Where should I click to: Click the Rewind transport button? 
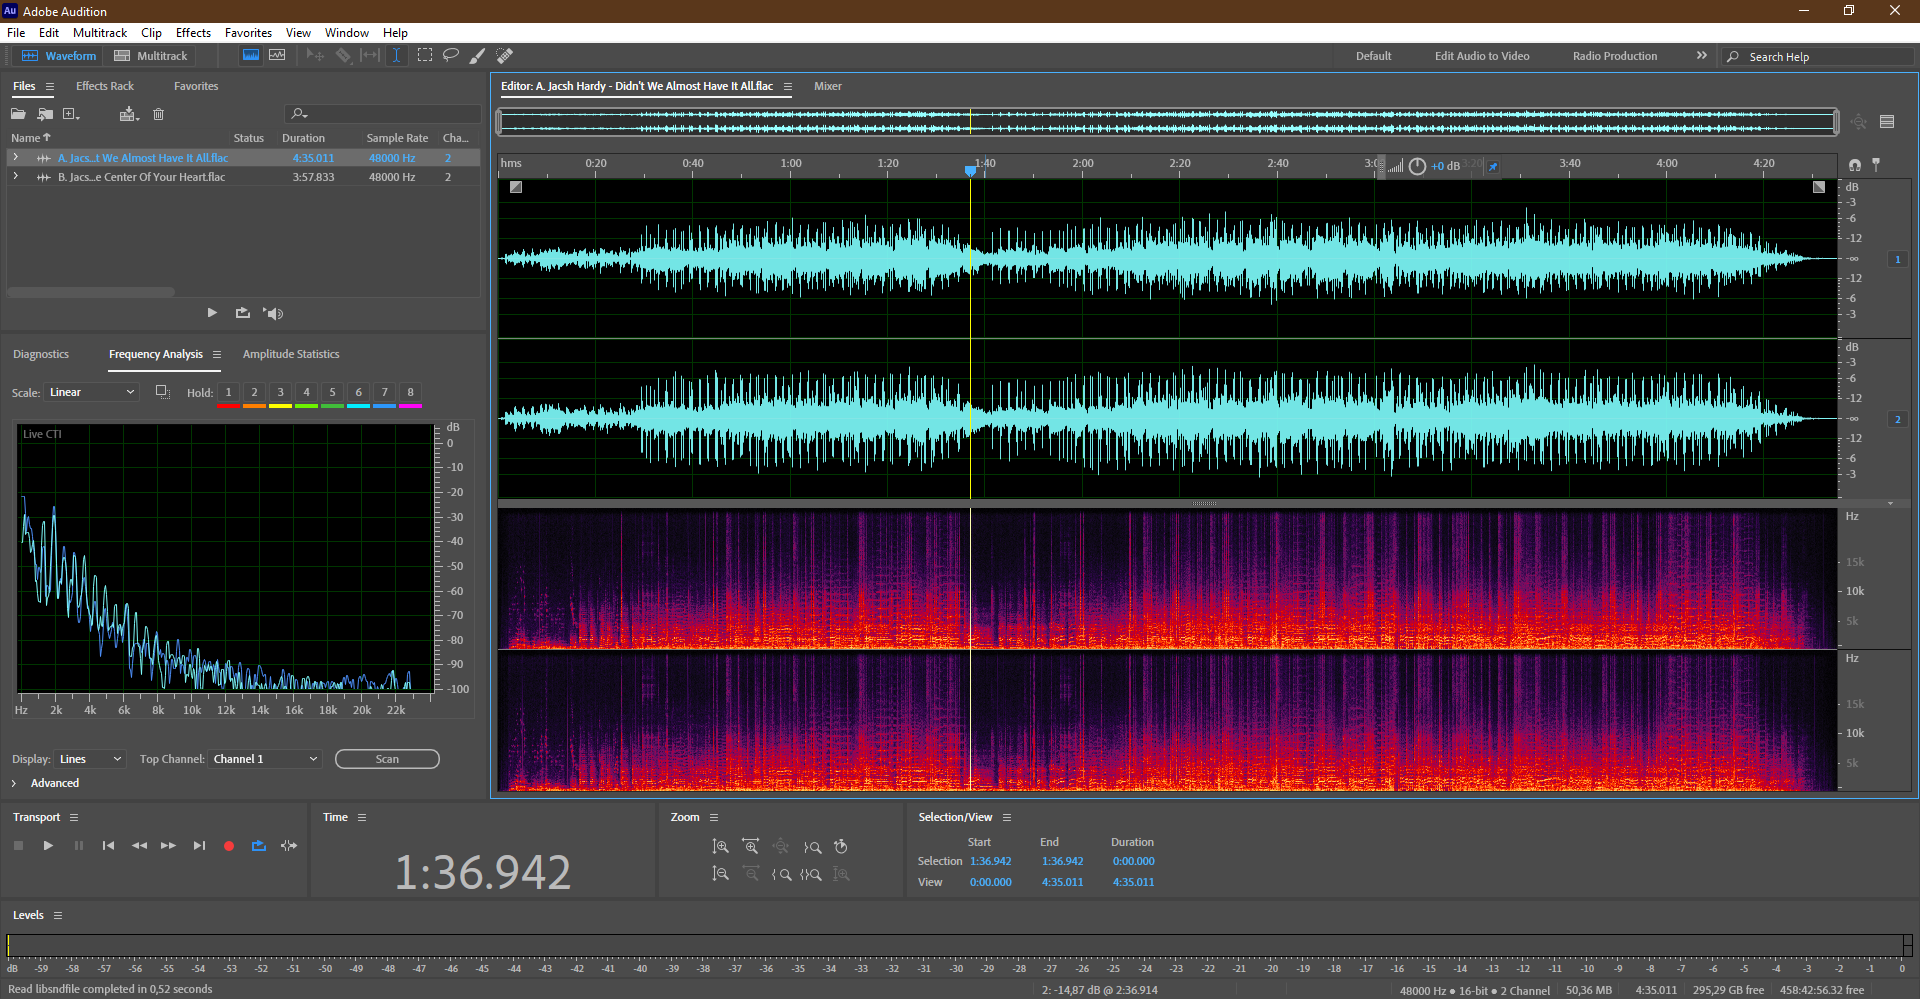point(139,846)
